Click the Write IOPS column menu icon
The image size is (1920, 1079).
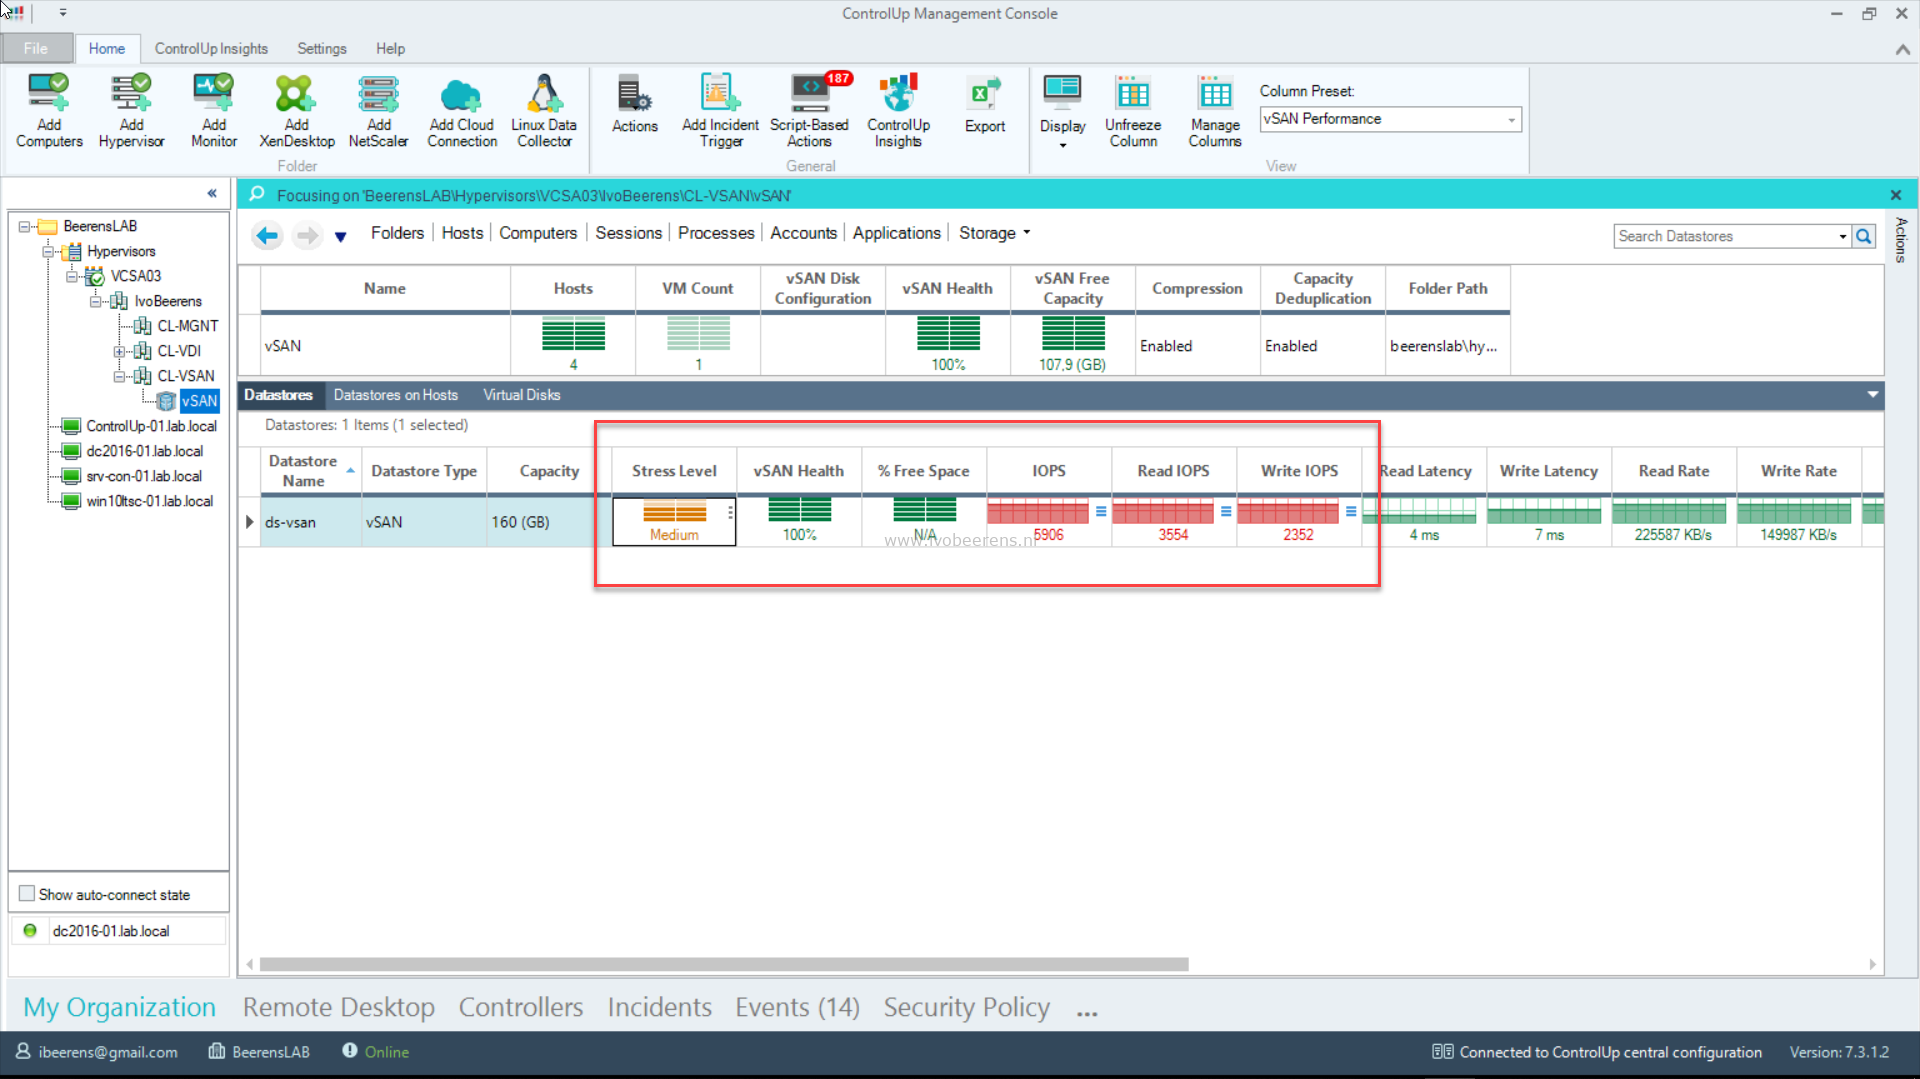coord(1351,511)
